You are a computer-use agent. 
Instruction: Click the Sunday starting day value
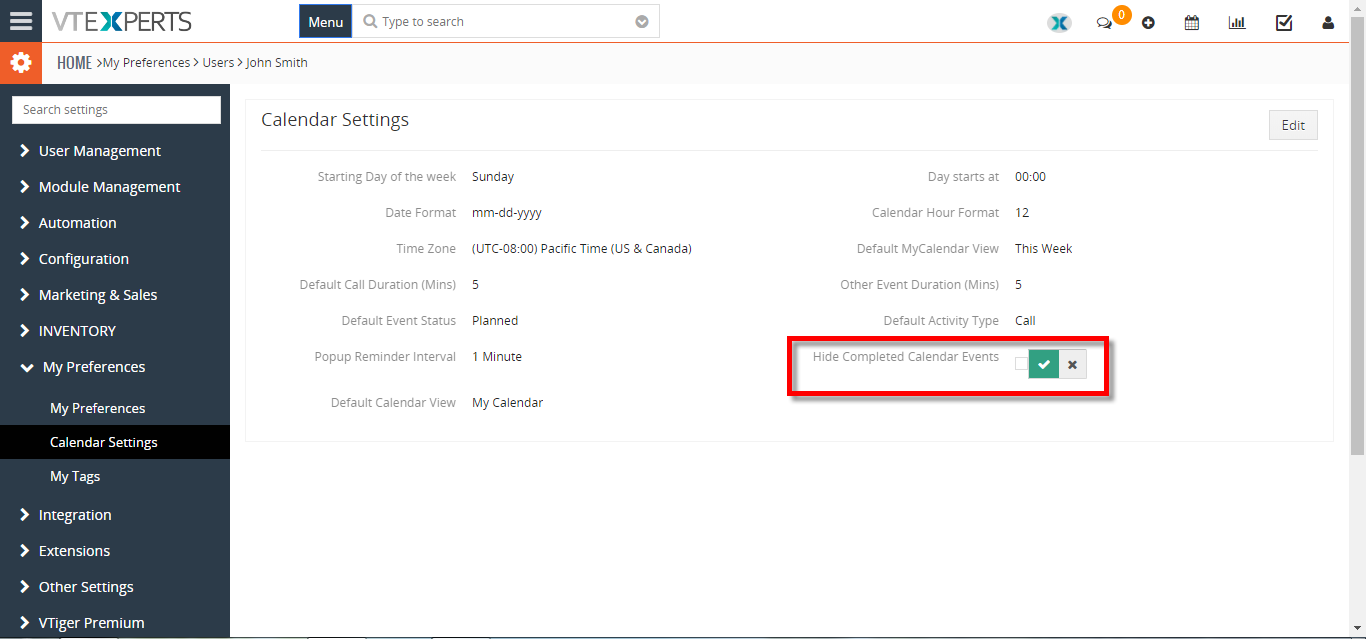pyautogui.click(x=493, y=177)
